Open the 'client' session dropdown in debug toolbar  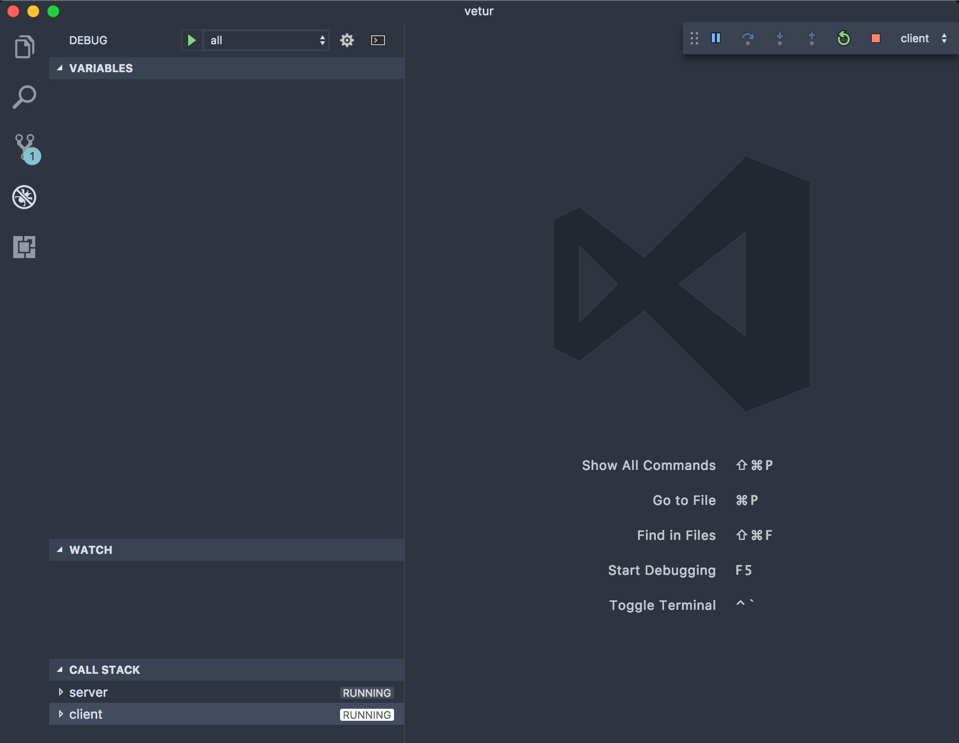click(x=924, y=39)
